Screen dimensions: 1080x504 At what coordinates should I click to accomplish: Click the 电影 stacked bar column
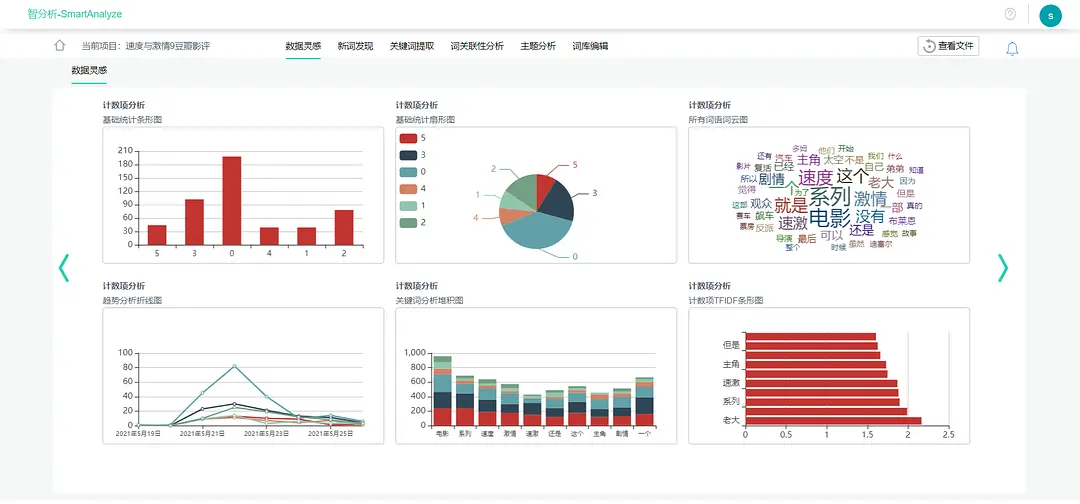pos(442,390)
